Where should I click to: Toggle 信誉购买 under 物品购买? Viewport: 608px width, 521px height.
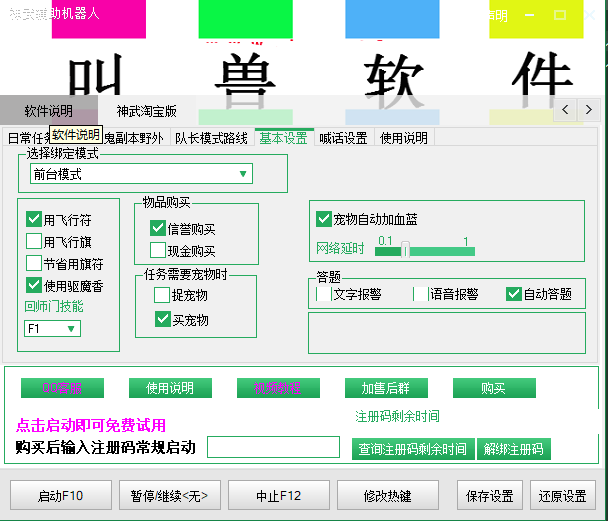click(158, 228)
